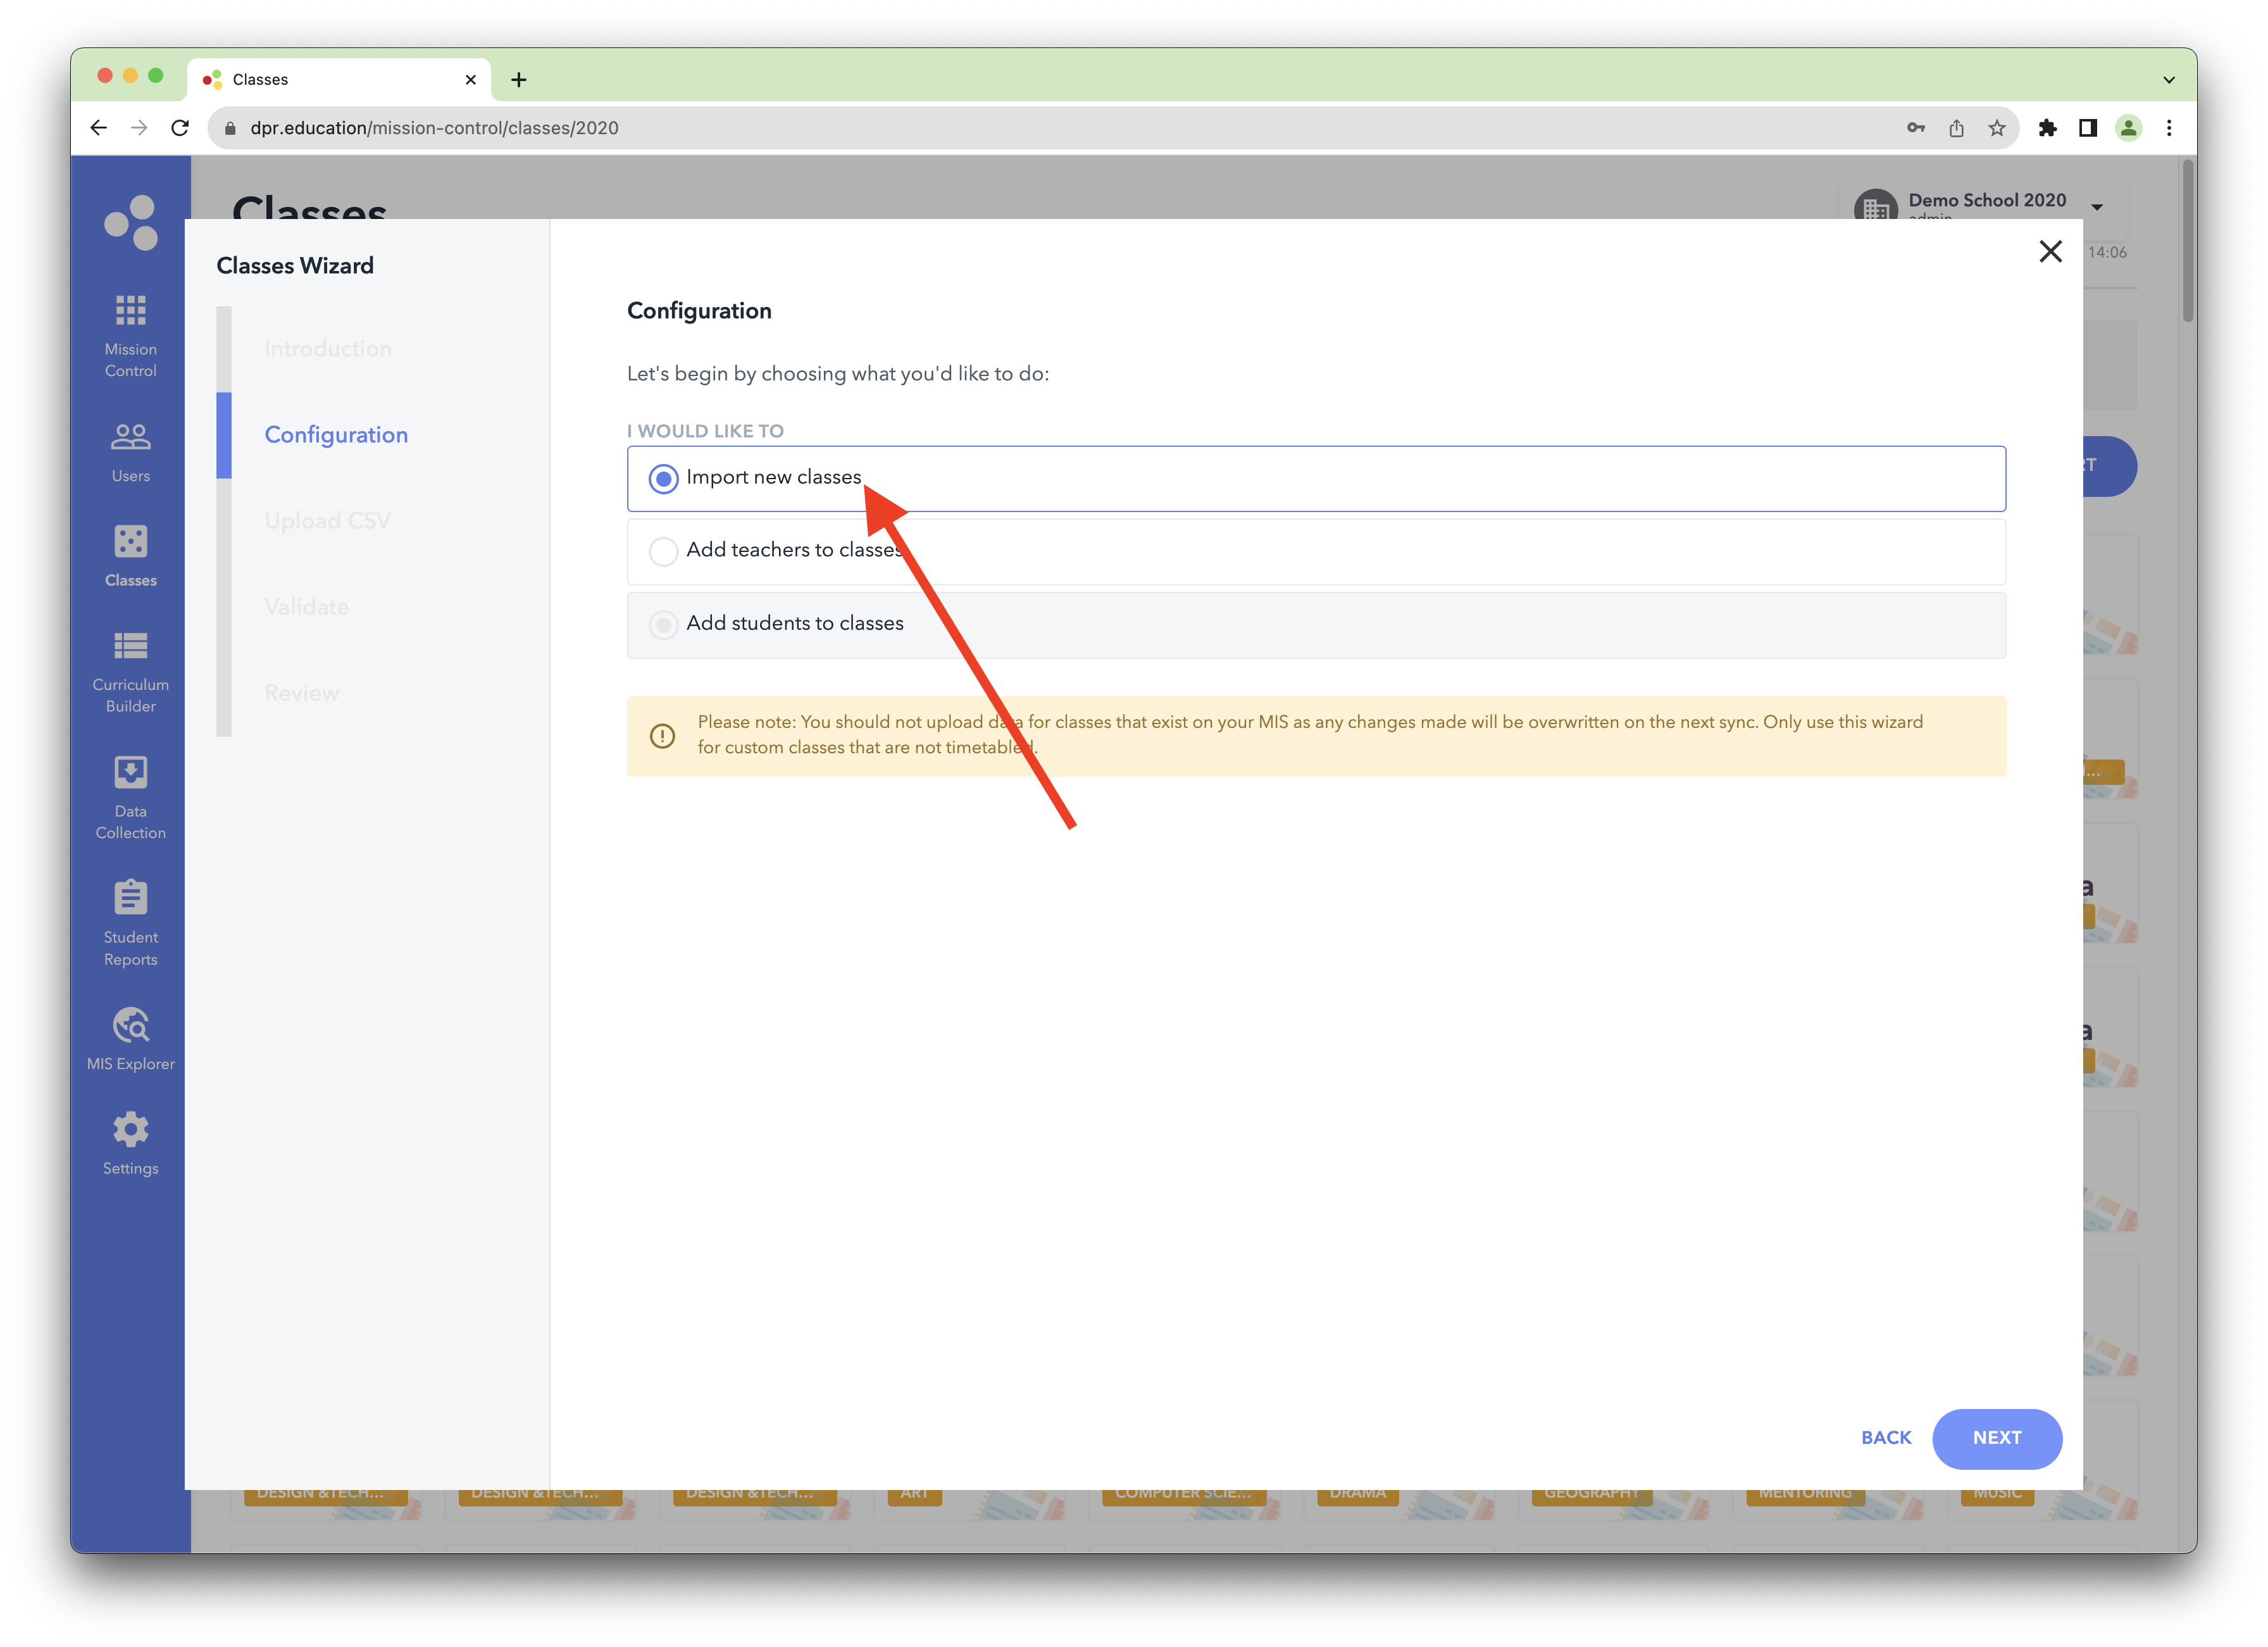Viewport: 2268px width, 1647px height.
Task: Click the browser extensions puzzle icon
Action: (2047, 128)
